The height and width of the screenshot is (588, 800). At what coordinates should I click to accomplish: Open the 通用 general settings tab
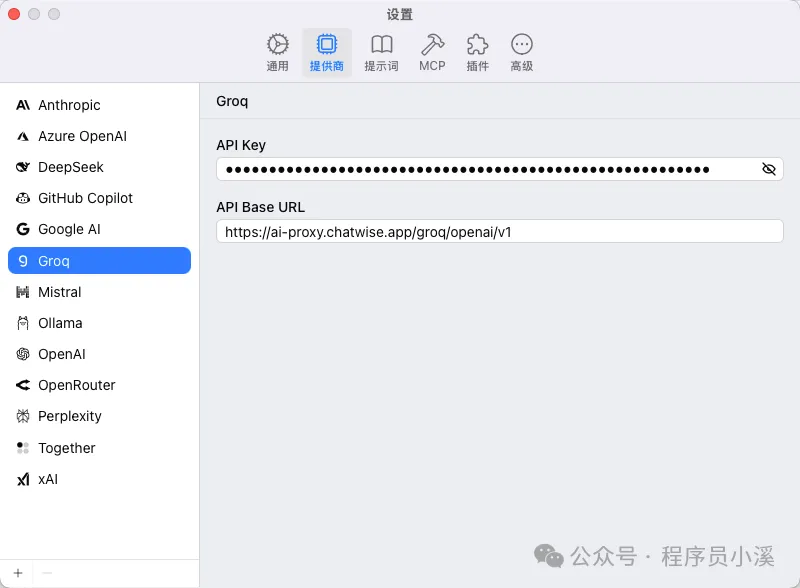pos(278,53)
